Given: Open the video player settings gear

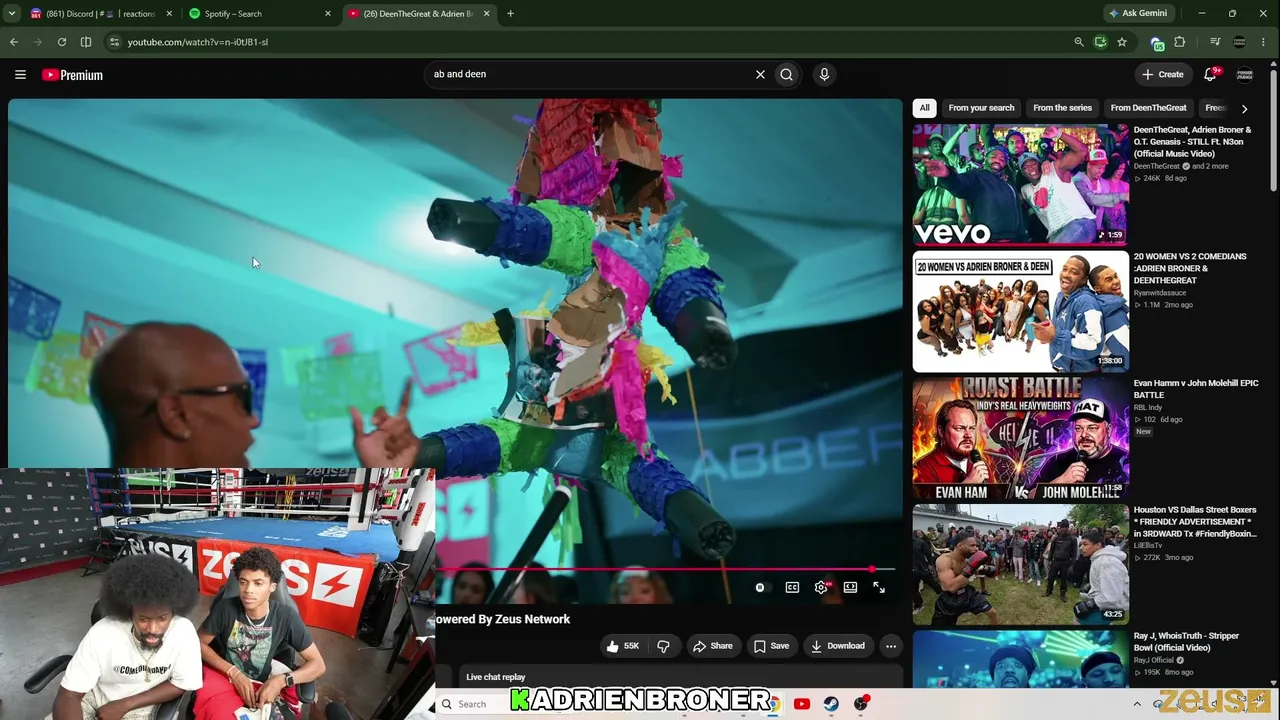Looking at the screenshot, I should [821, 588].
